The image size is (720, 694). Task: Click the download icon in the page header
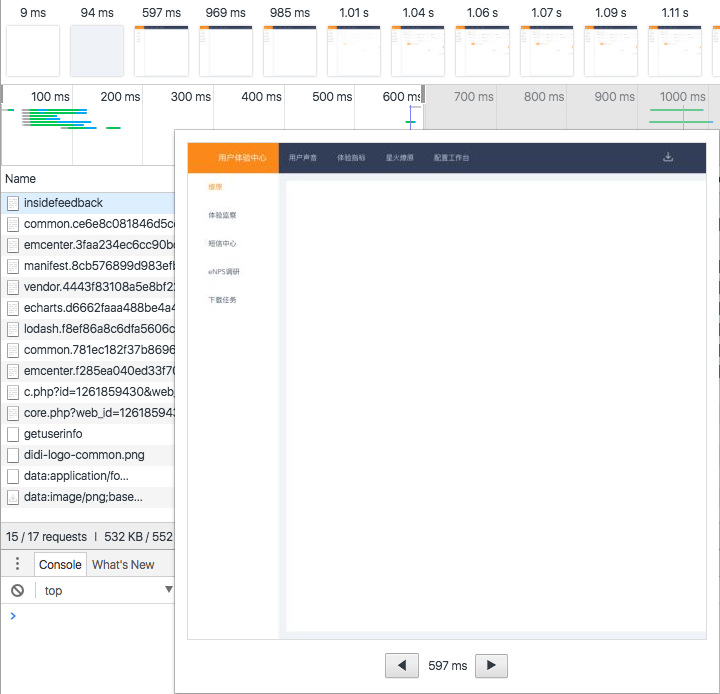point(668,157)
